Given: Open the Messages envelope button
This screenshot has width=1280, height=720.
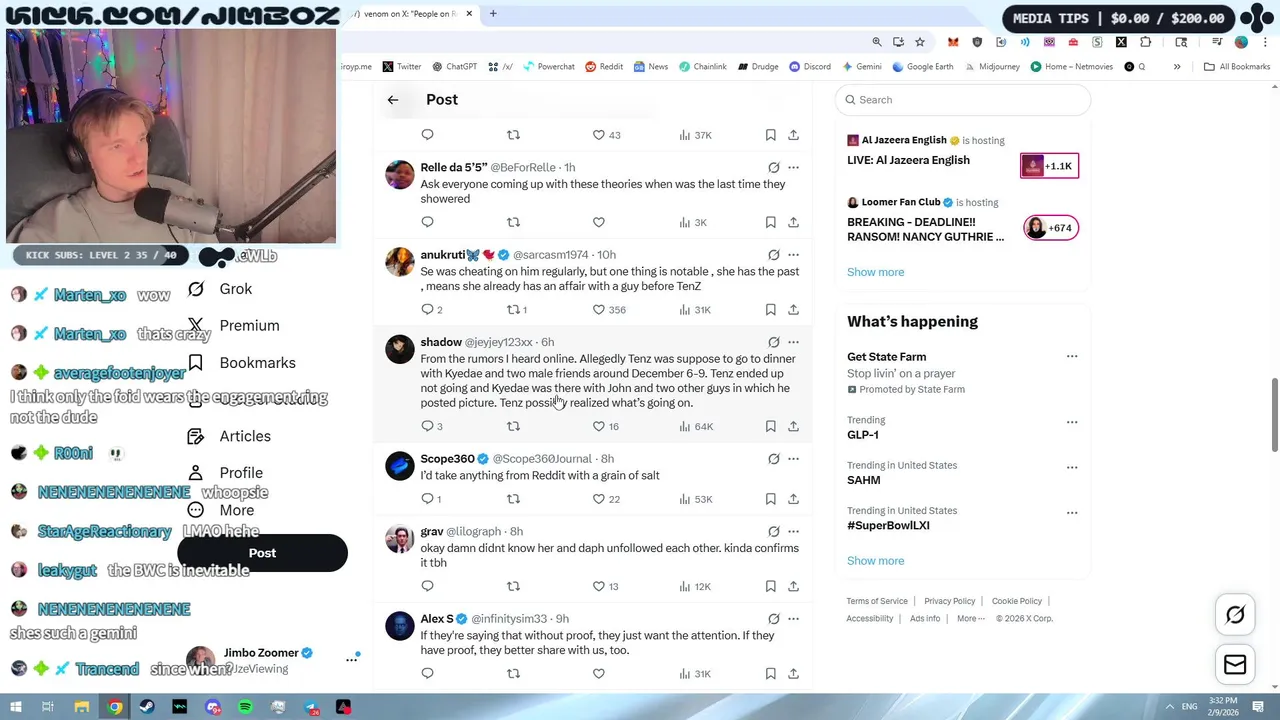Looking at the screenshot, I should [x=1235, y=664].
